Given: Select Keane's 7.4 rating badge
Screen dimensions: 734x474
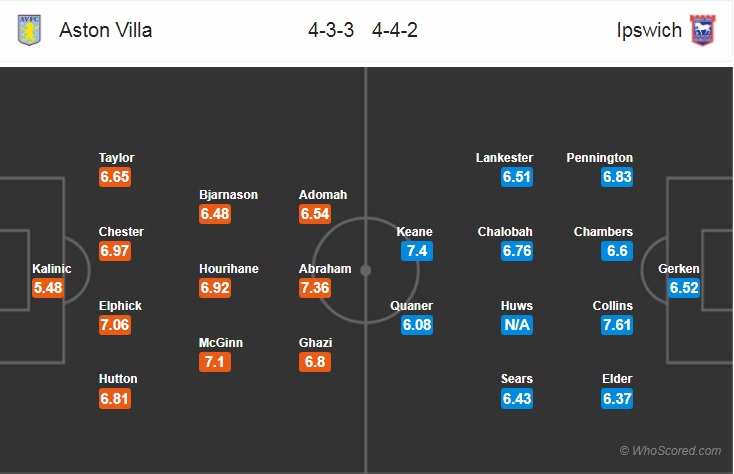Looking at the screenshot, I should [x=417, y=251].
